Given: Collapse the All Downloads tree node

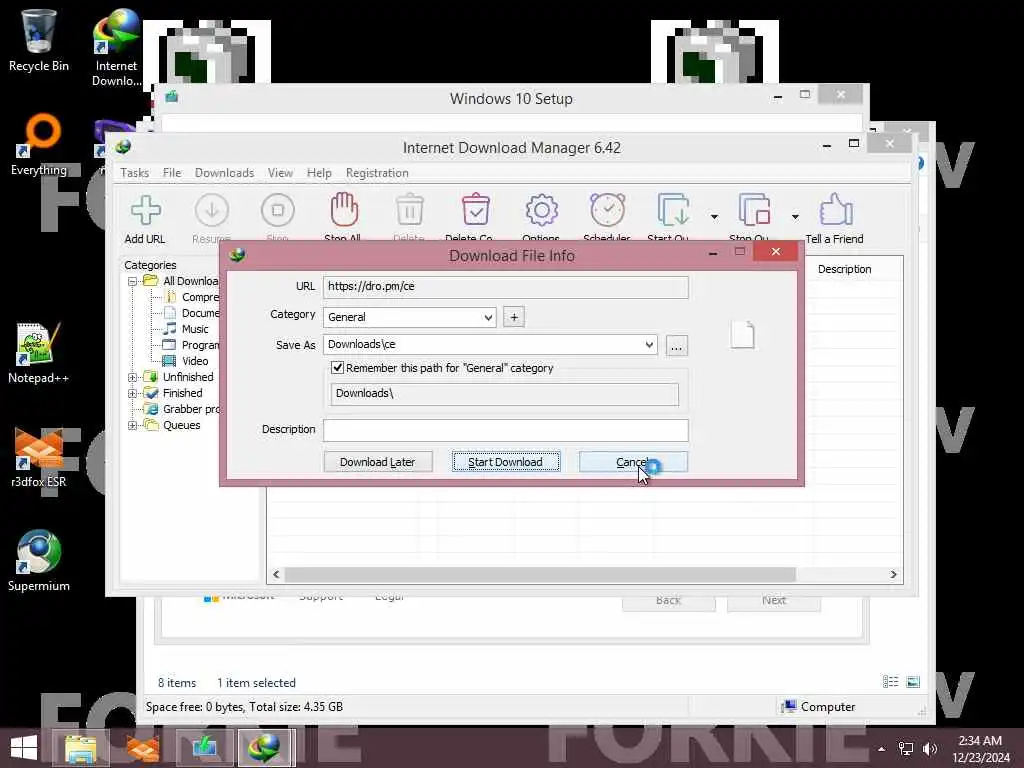Looking at the screenshot, I should pos(133,281).
